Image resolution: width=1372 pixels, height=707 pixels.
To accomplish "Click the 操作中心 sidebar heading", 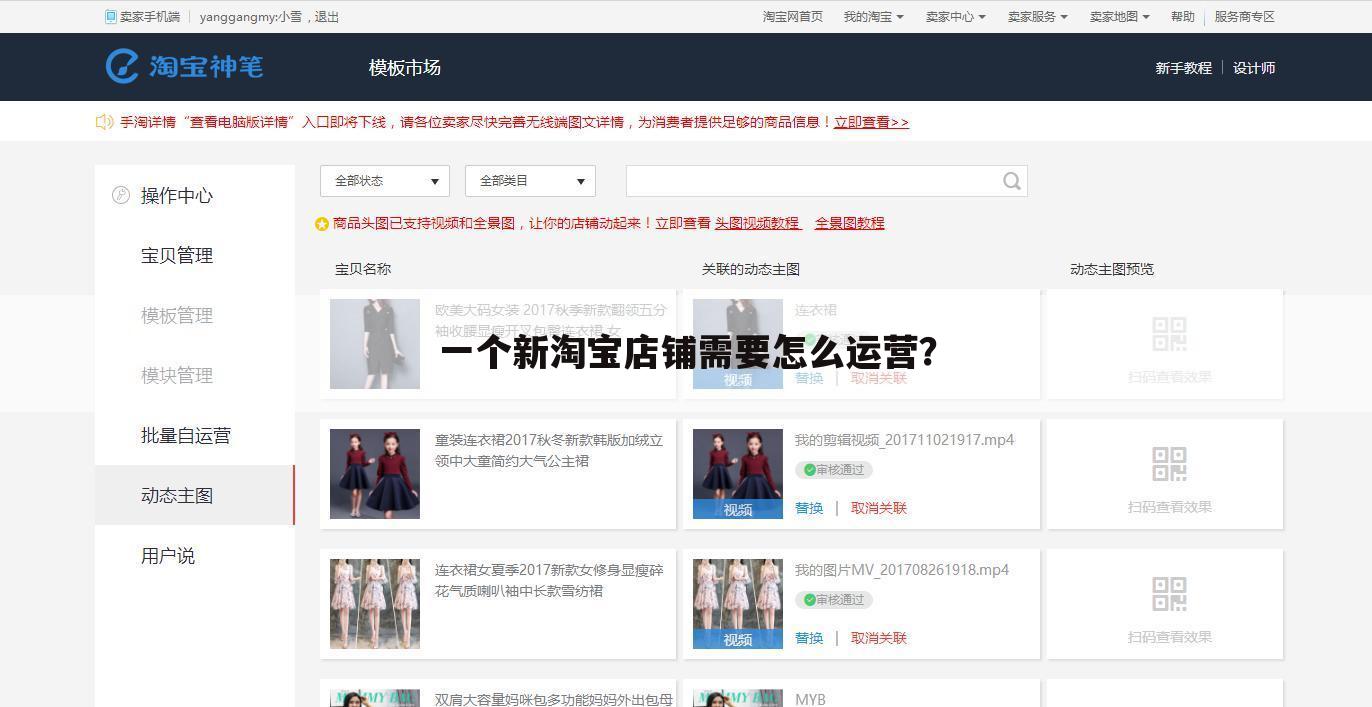I will (x=177, y=196).
